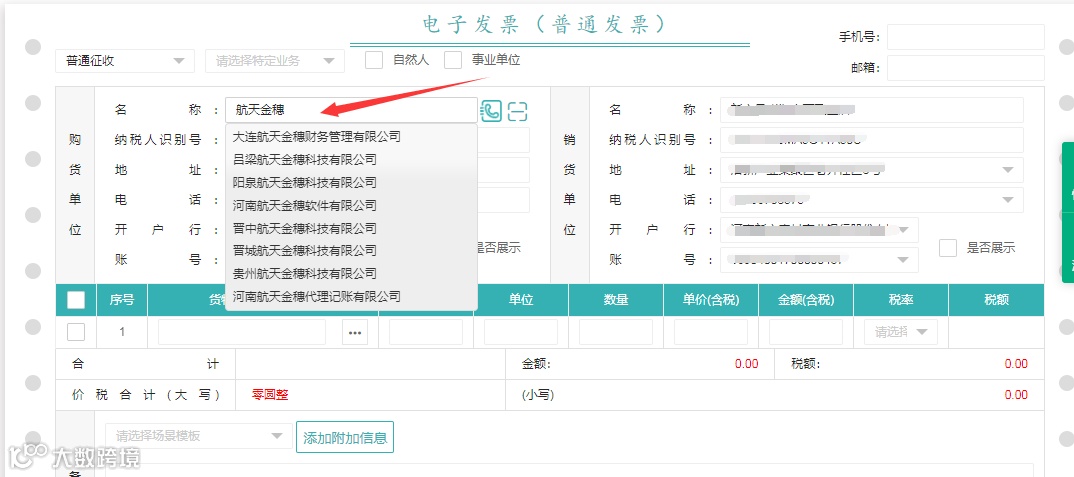
Task: Open the 税率 dropdown in row 1
Action: (x=901, y=332)
